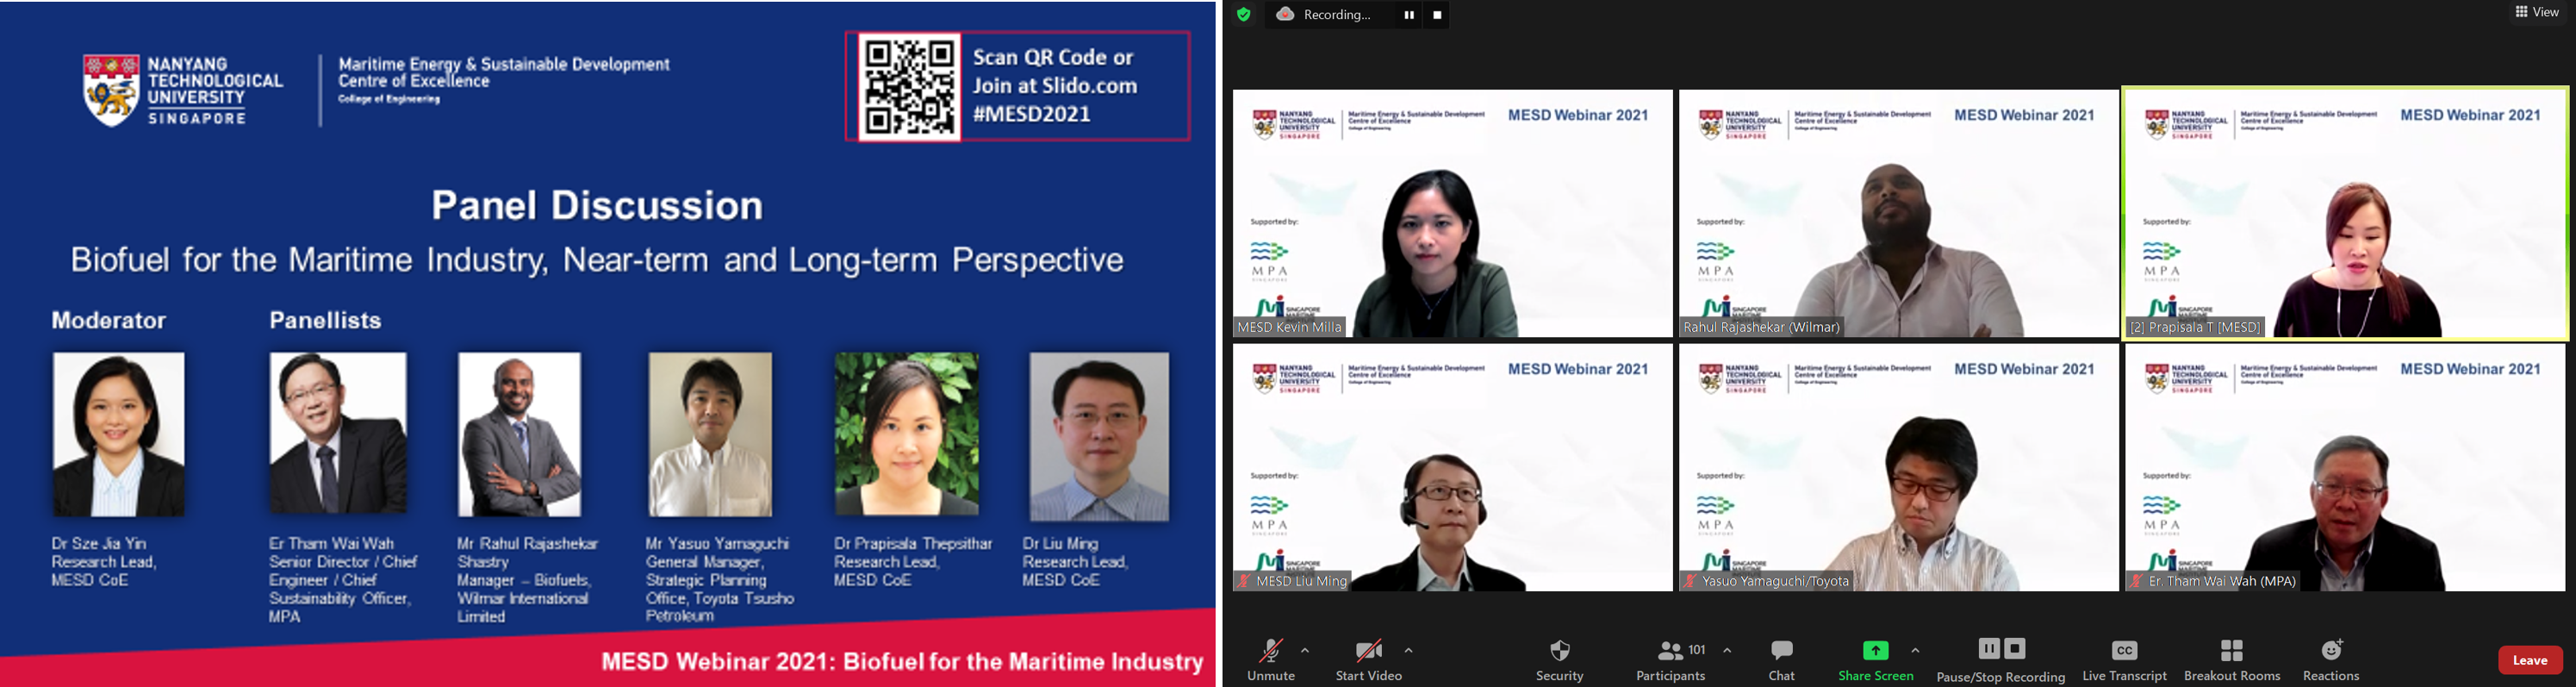Click the stop square in bottom toolbar recording

click(2015, 649)
